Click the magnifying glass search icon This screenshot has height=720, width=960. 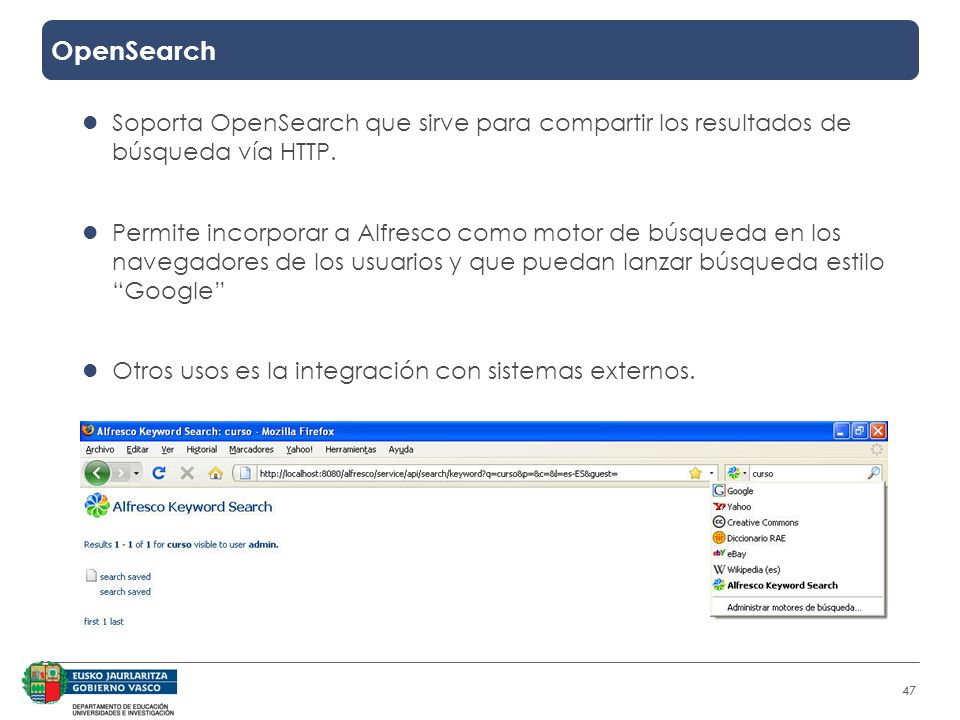(874, 473)
